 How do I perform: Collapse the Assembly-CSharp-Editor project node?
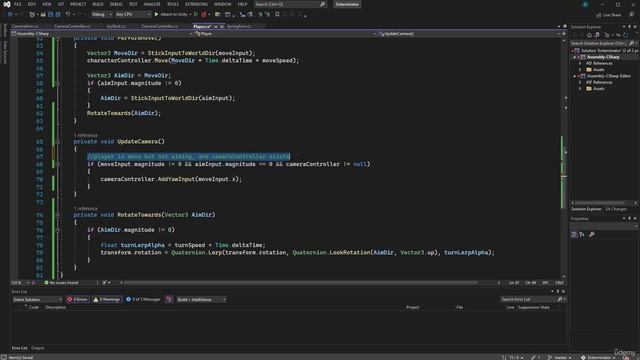click(x=575, y=76)
